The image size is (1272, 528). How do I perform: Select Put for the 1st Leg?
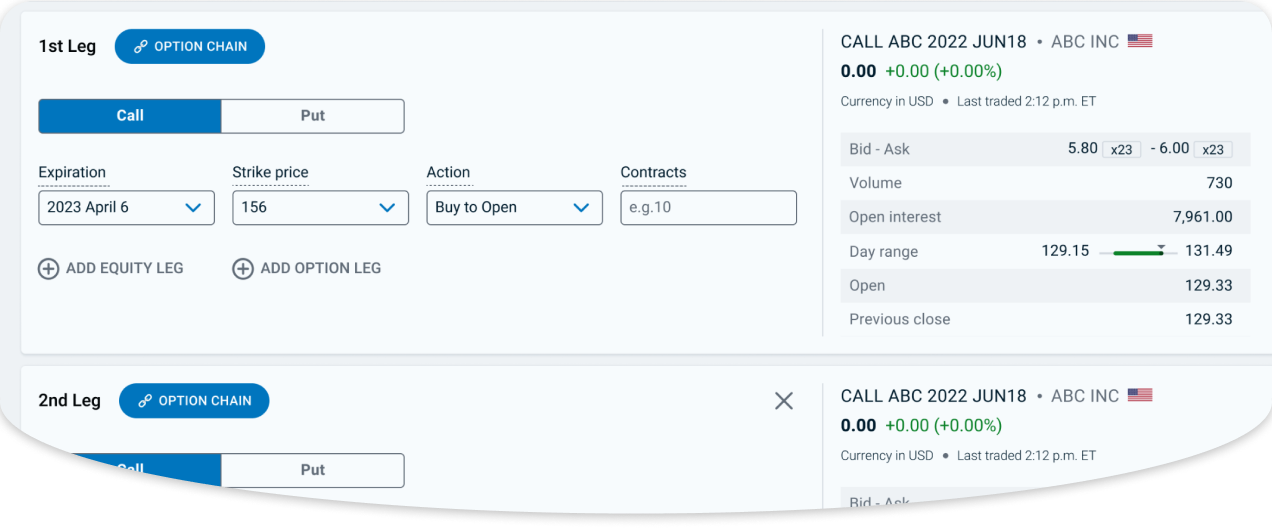(313, 116)
